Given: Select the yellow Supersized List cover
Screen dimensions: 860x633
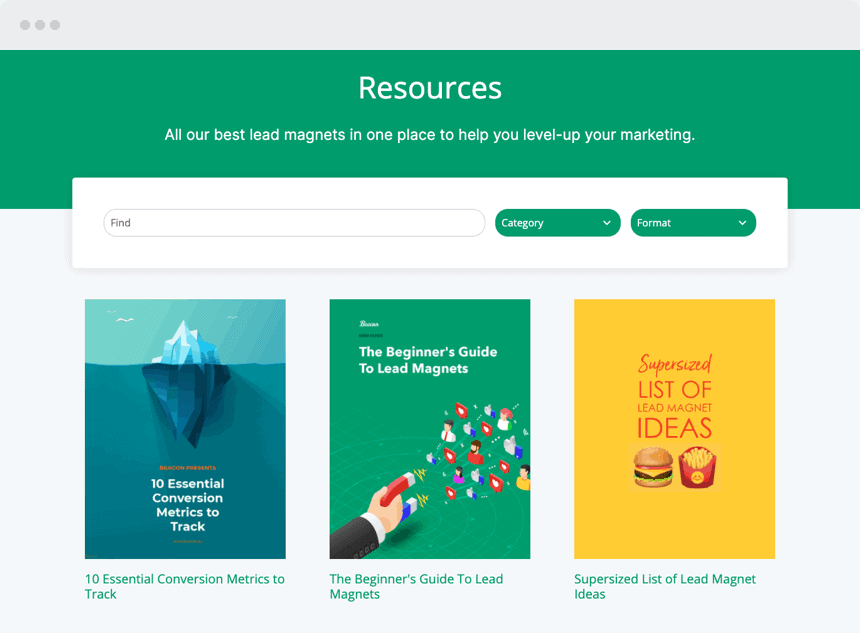Looking at the screenshot, I should pyautogui.click(x=674, y=428).
